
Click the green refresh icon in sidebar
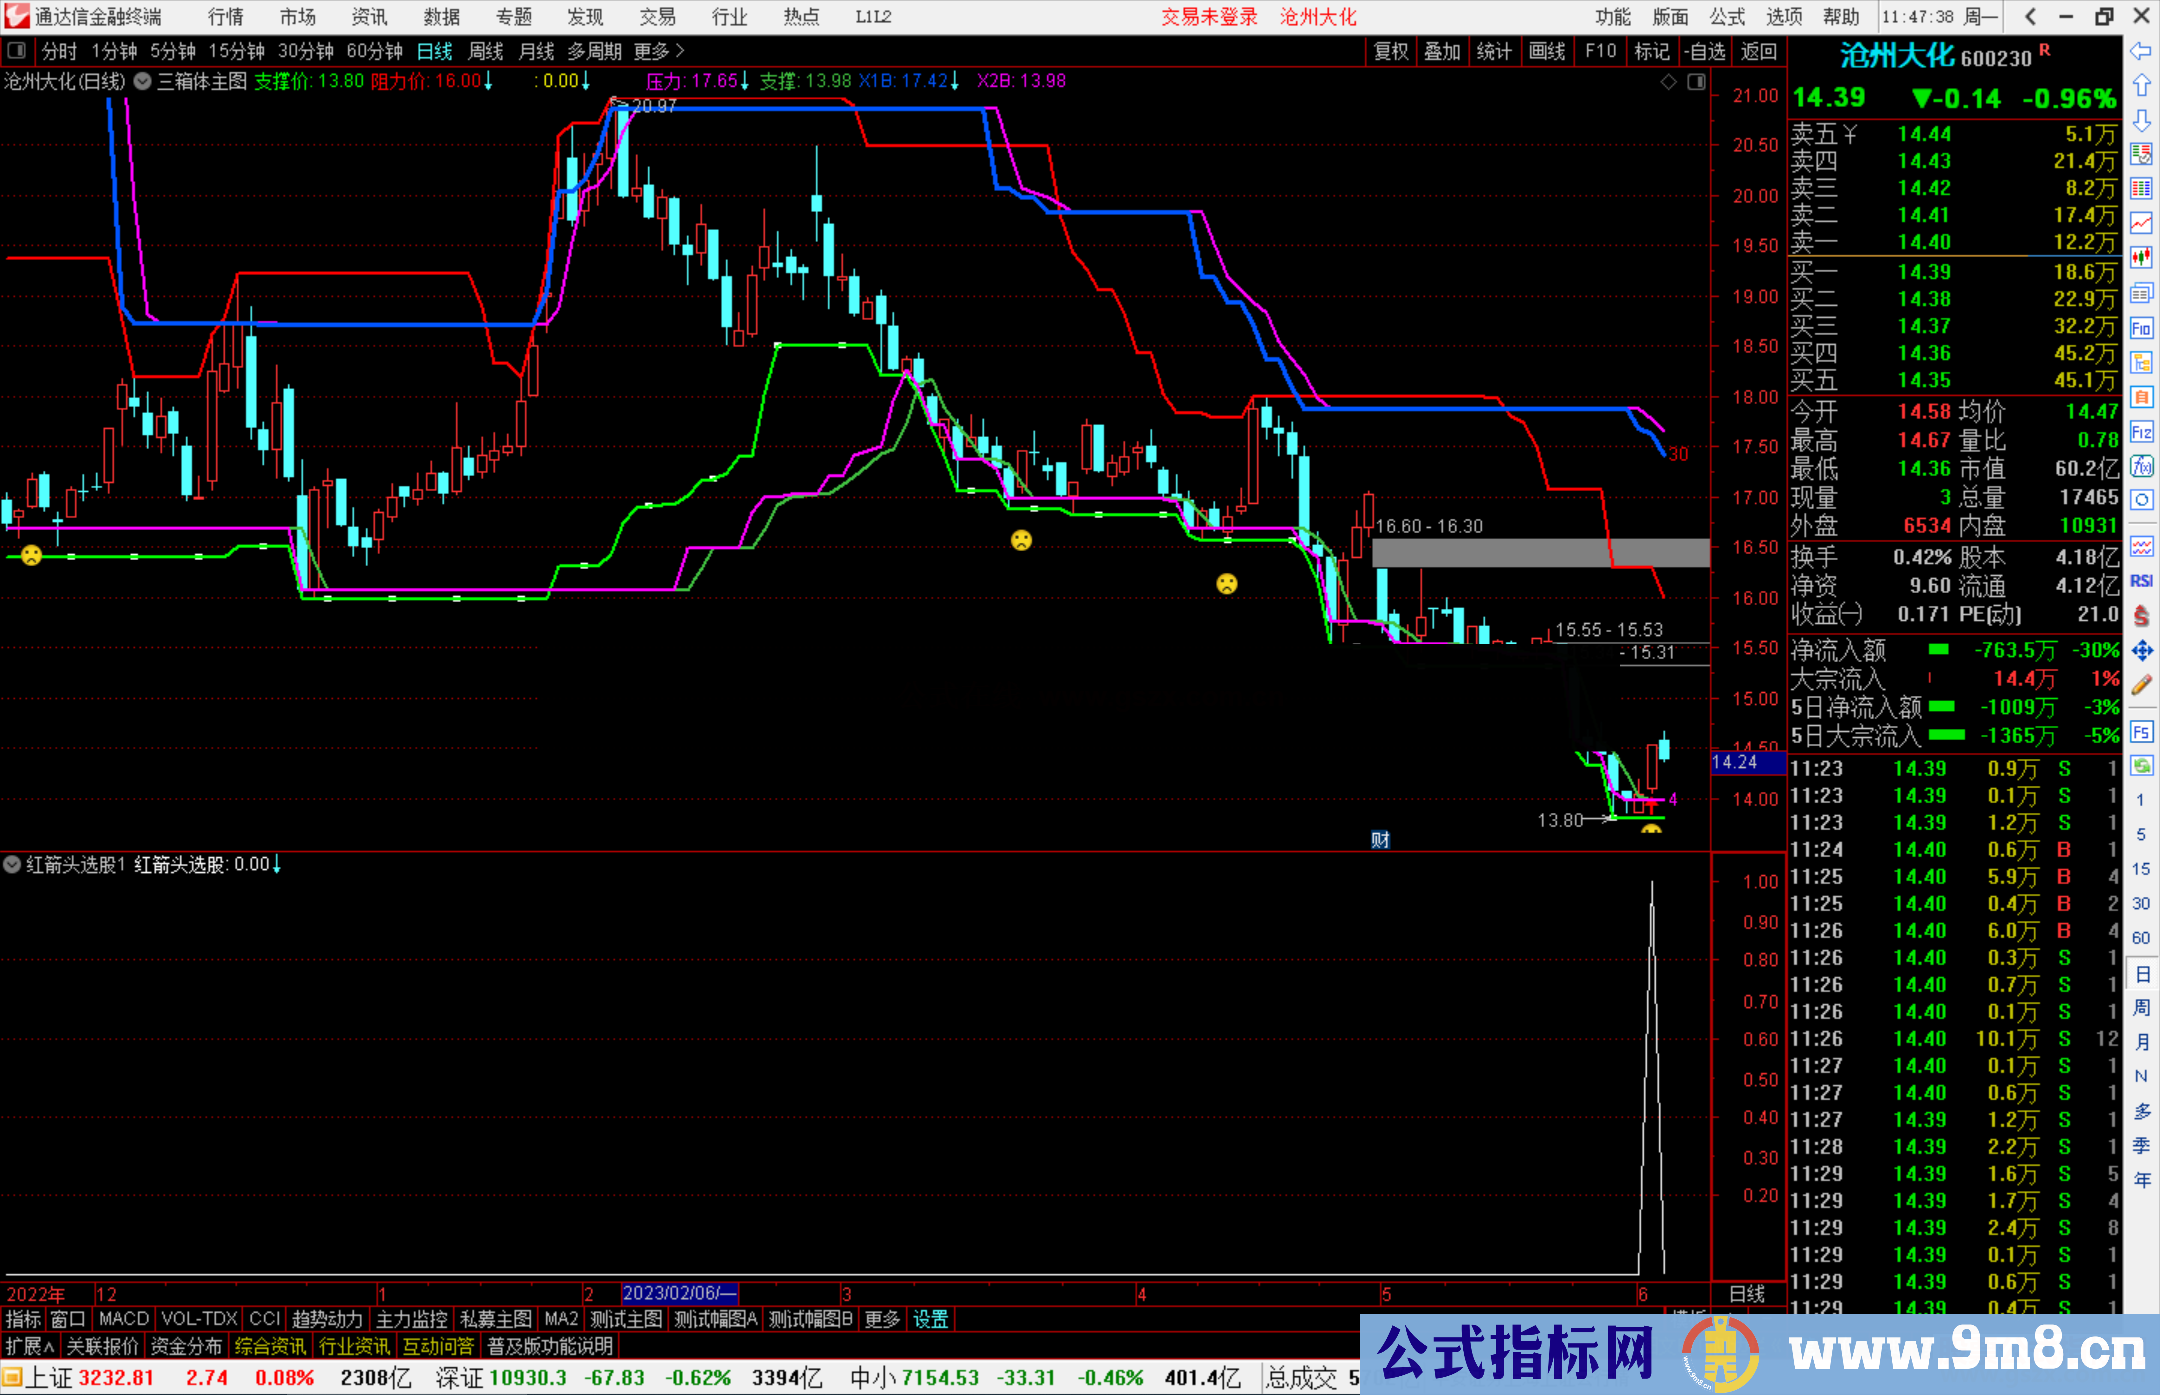coord(2141,766)
